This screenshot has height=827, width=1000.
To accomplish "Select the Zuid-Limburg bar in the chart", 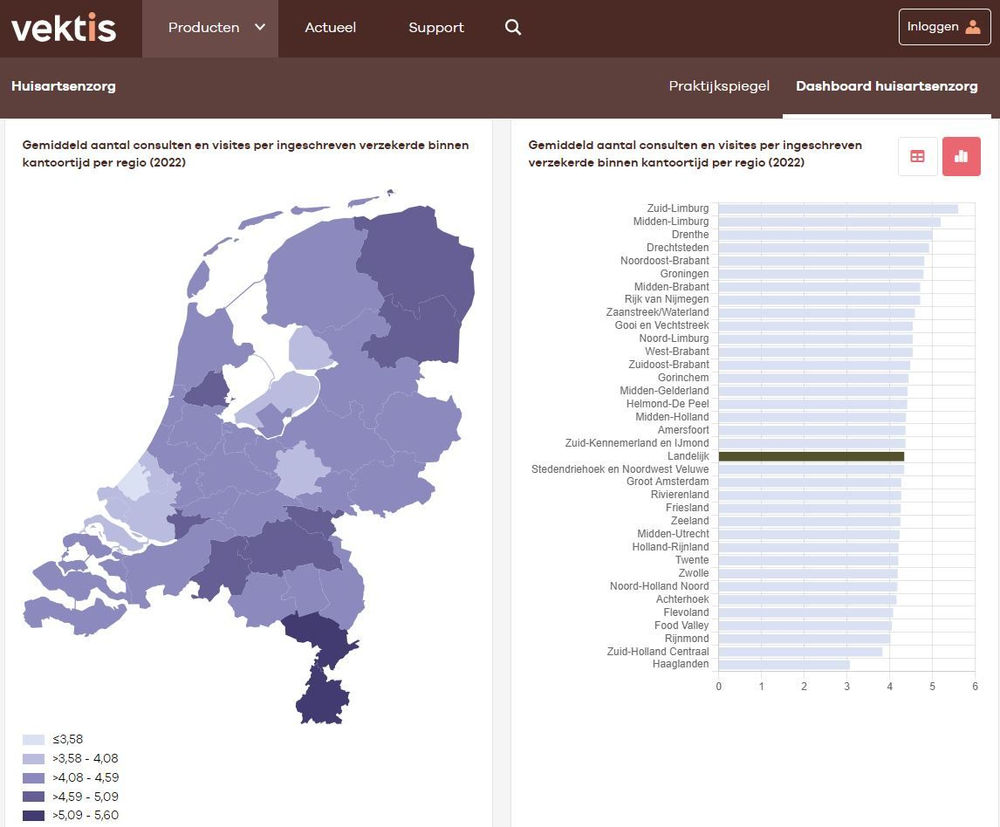I will 835,208.
